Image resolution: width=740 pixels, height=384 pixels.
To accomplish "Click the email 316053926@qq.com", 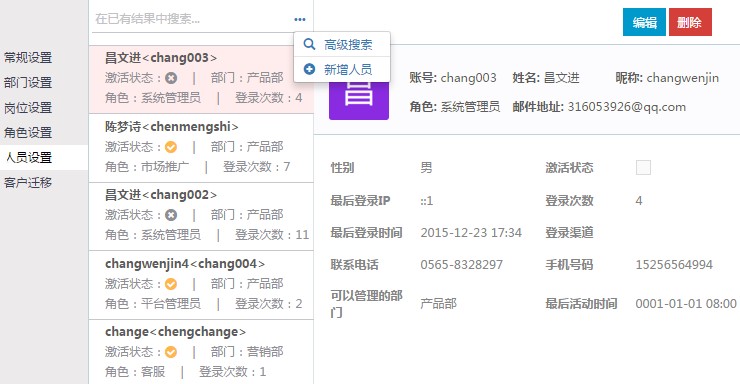I will [627, 107].
